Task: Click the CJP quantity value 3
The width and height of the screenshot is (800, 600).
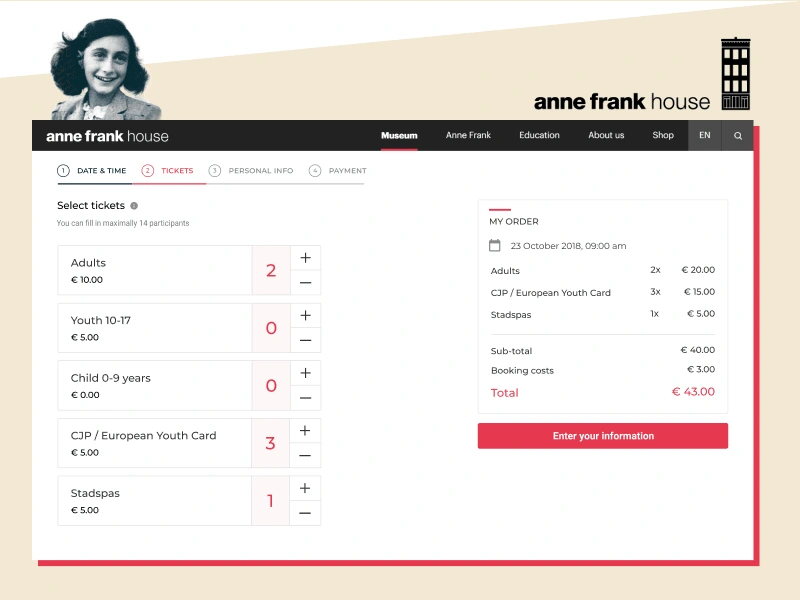Action: click(270, 443)
